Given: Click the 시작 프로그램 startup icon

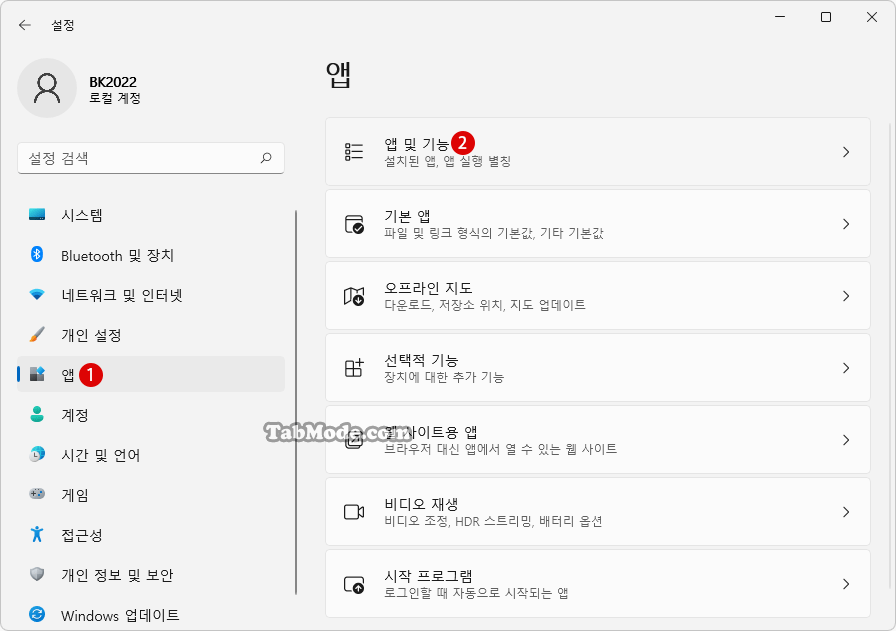Looking at the screenshot, I should (x=354, y=584).
